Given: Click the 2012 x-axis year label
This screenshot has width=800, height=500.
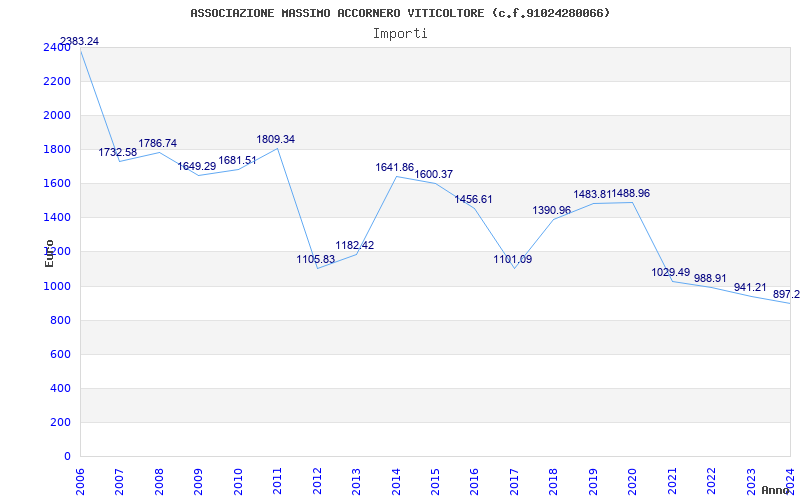Looking at the screenshot, I should 317,481.
